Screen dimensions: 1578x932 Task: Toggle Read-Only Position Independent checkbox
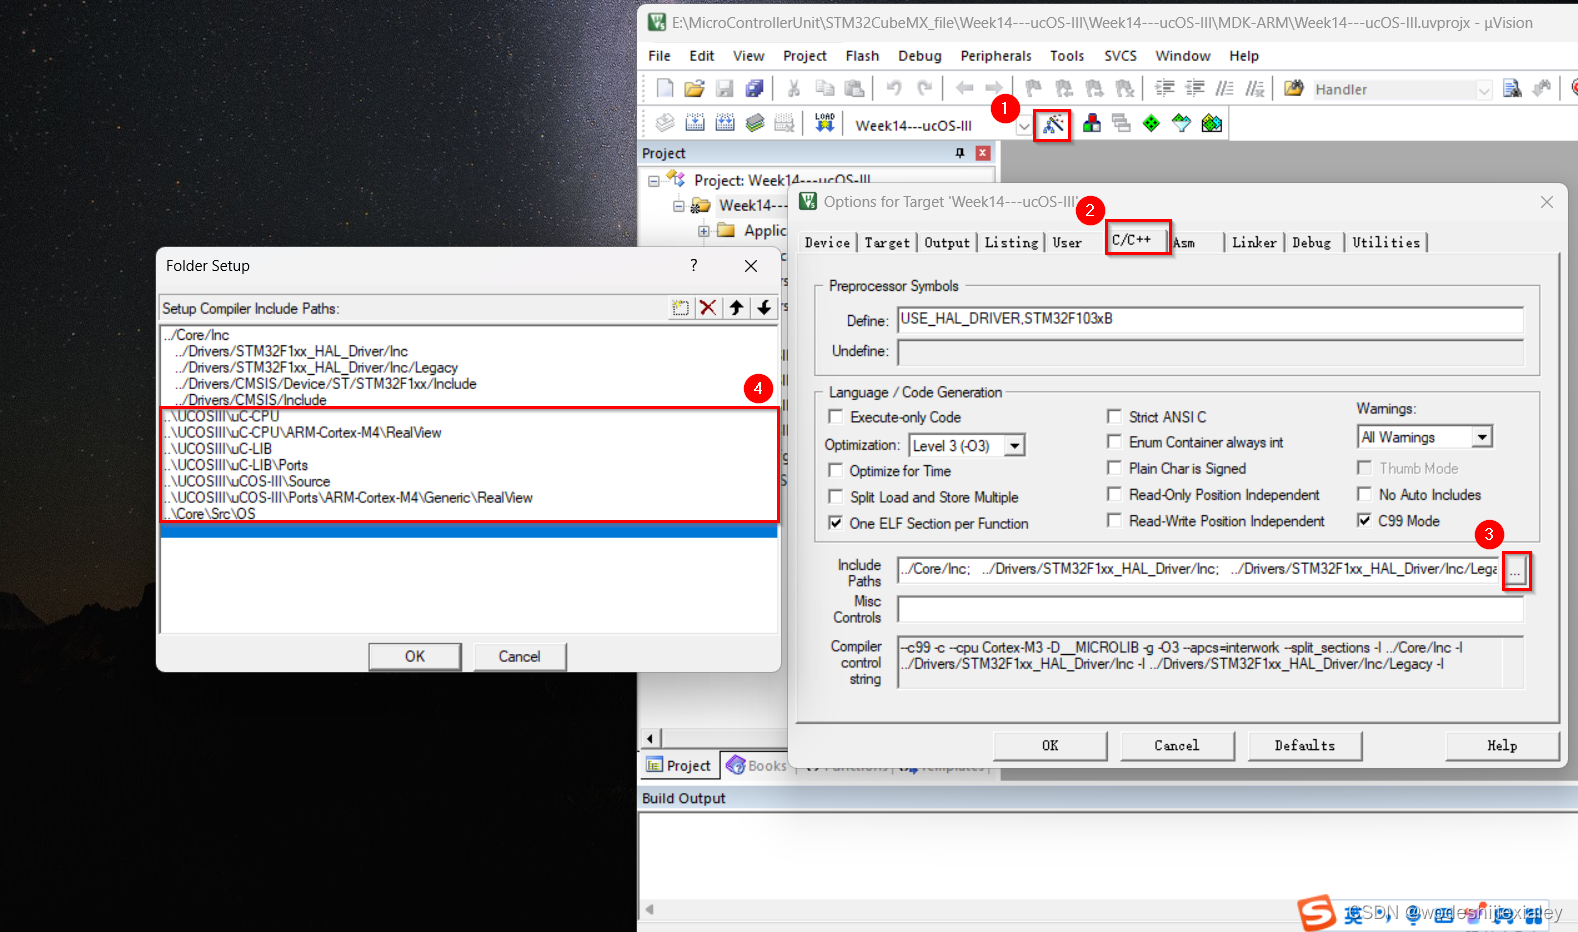coord(1114,494)
